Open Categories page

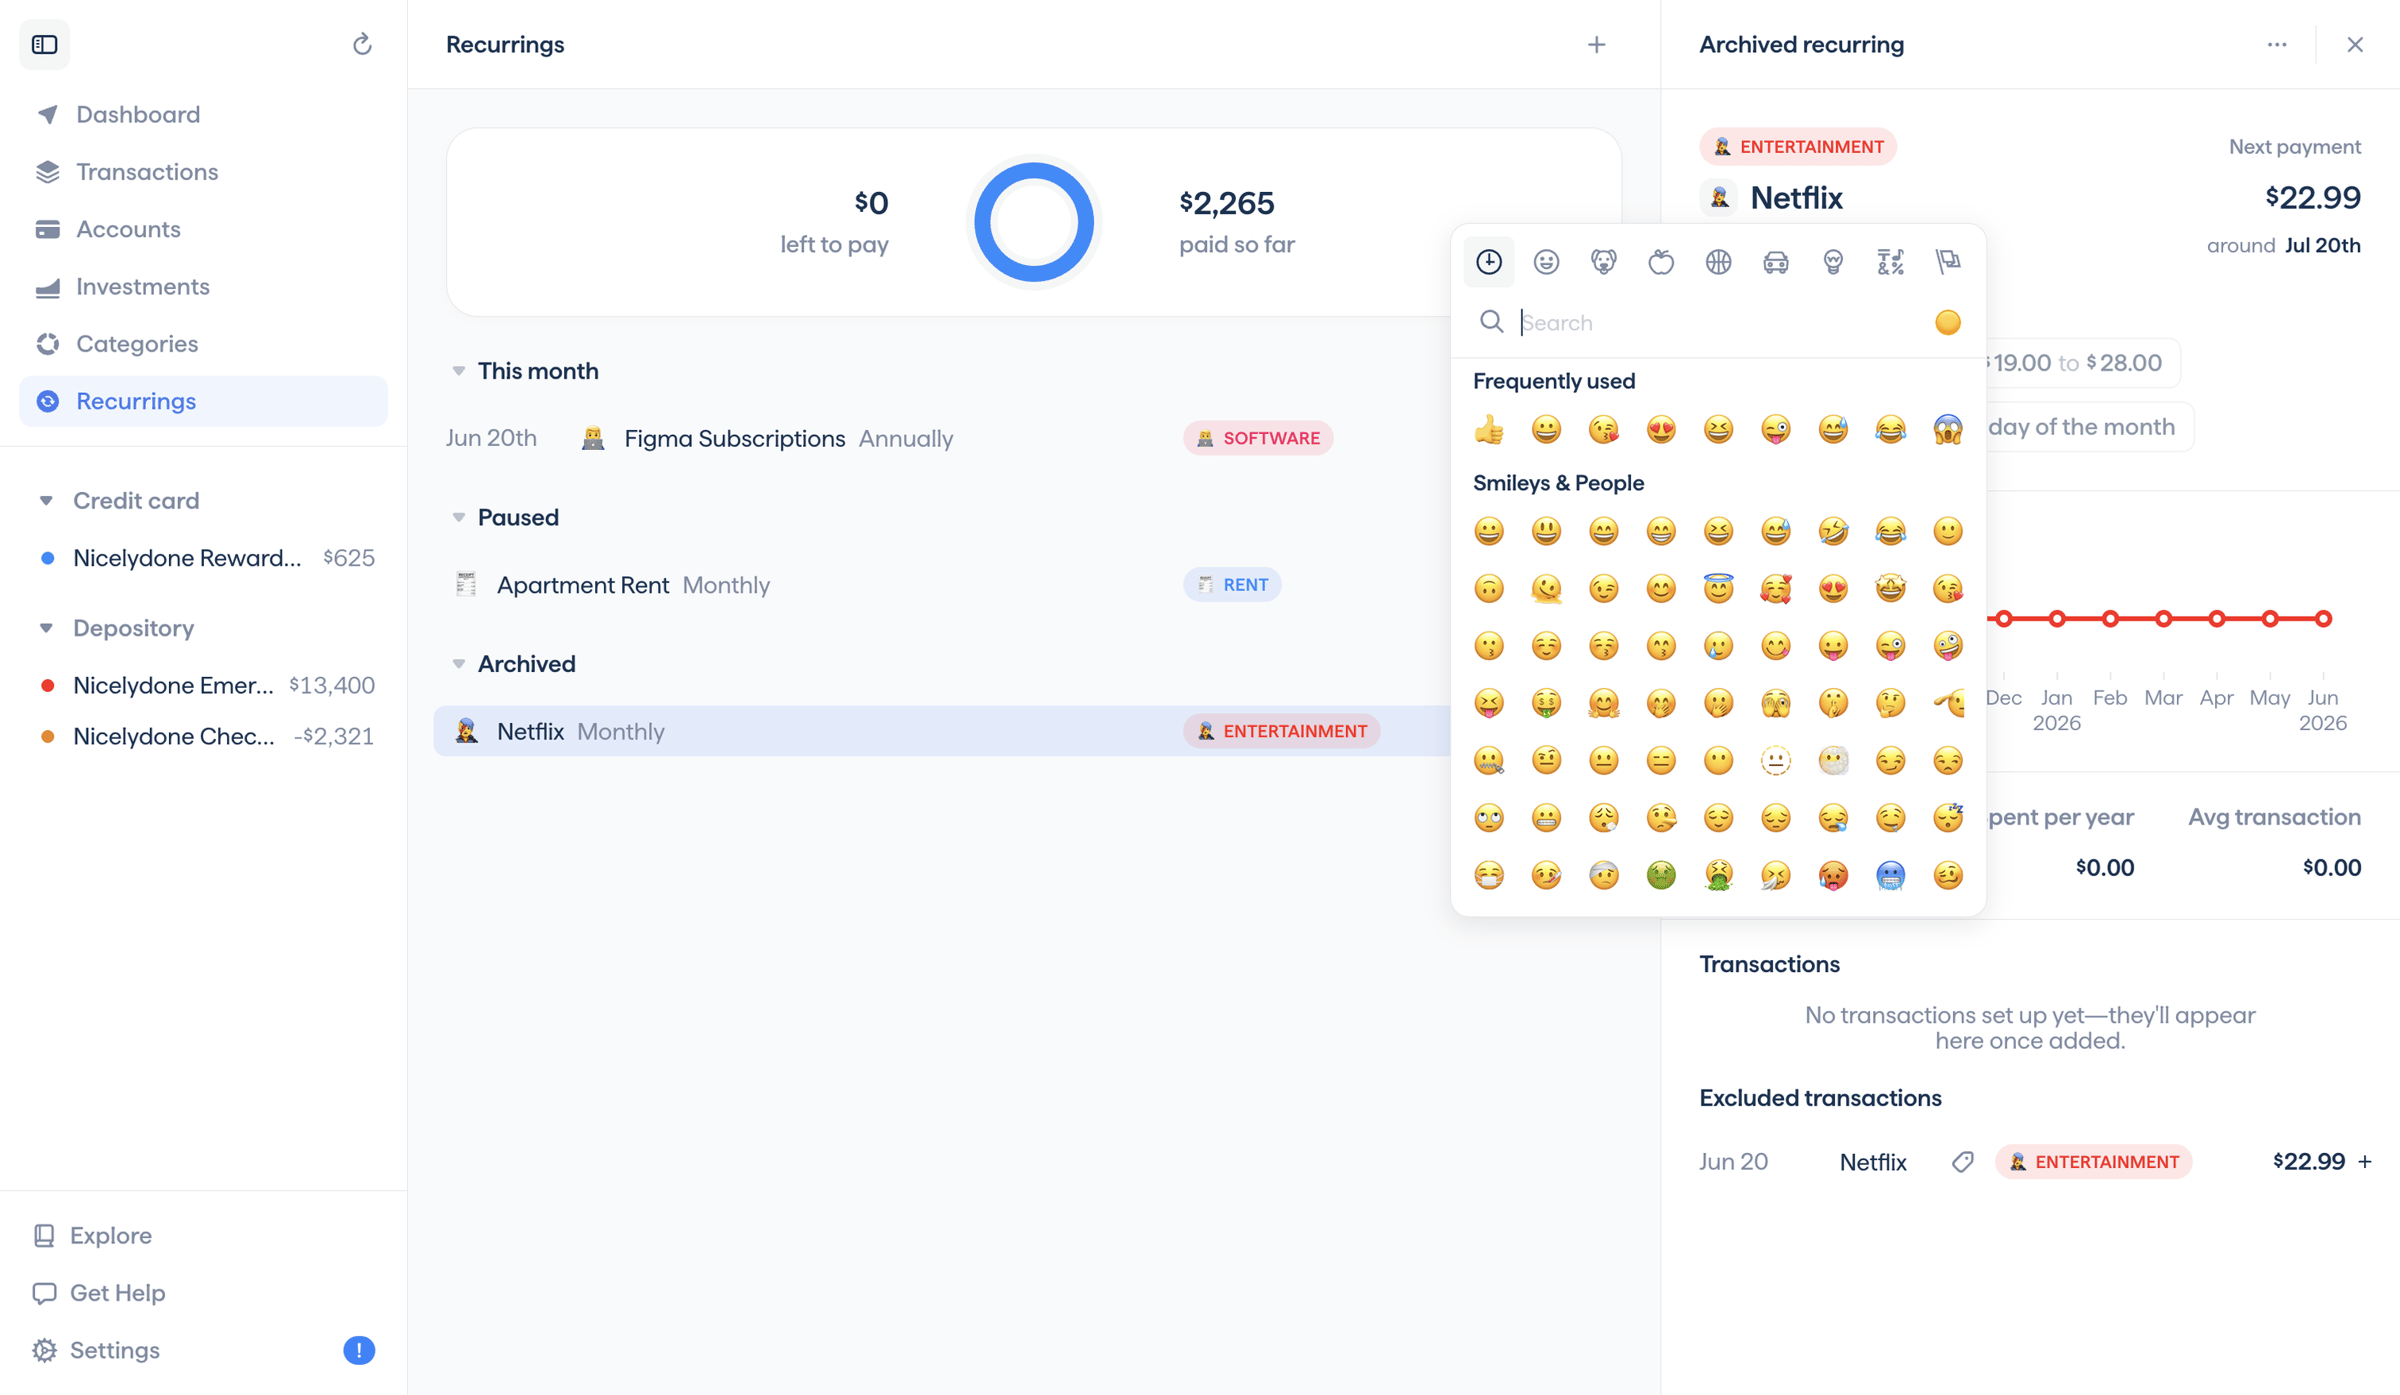[203, 343]
